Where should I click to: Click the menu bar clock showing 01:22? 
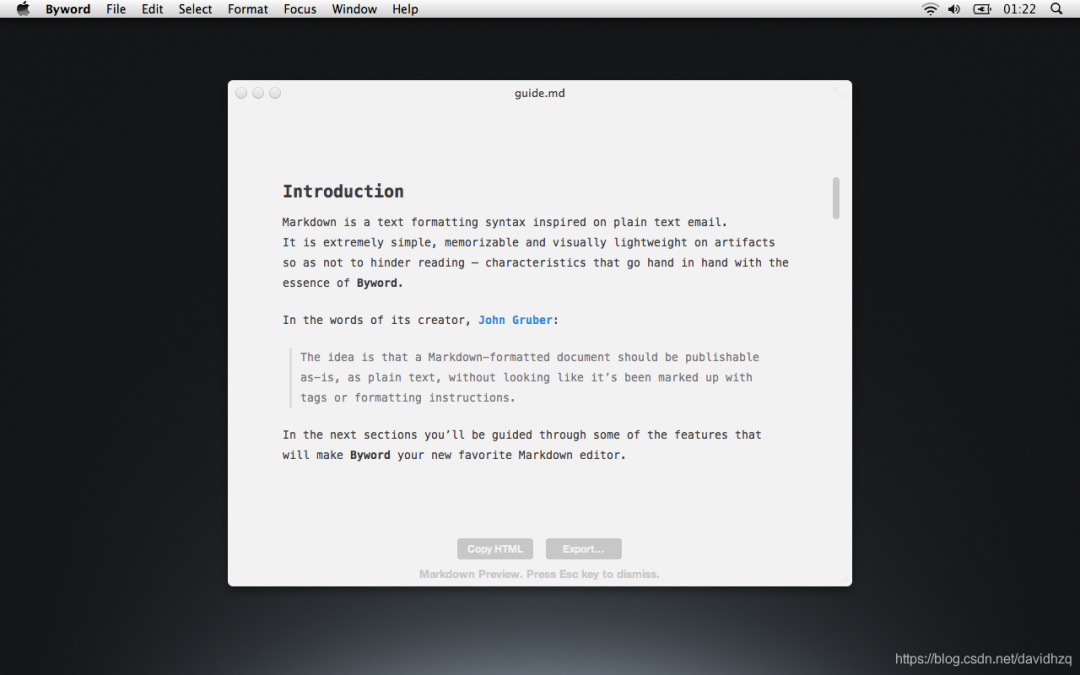click(x=1019, y=9)
